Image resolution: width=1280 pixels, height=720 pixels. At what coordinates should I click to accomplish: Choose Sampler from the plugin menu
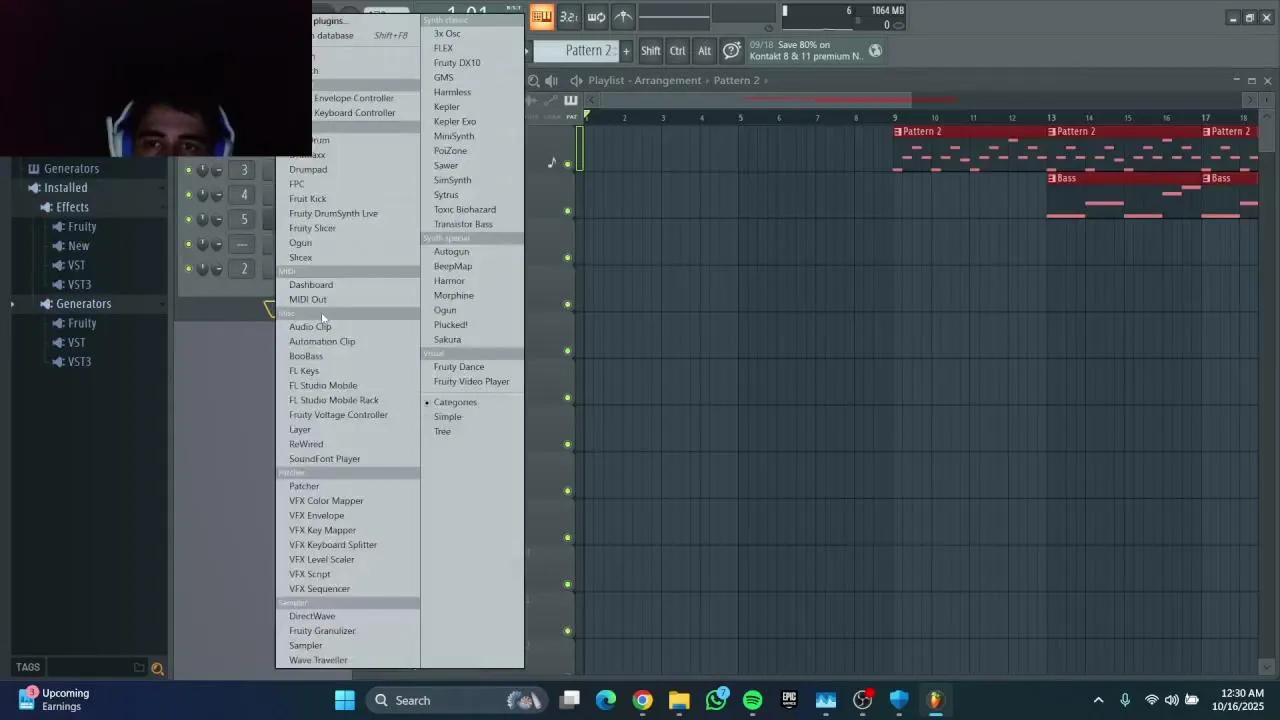[x=306, y=646]
